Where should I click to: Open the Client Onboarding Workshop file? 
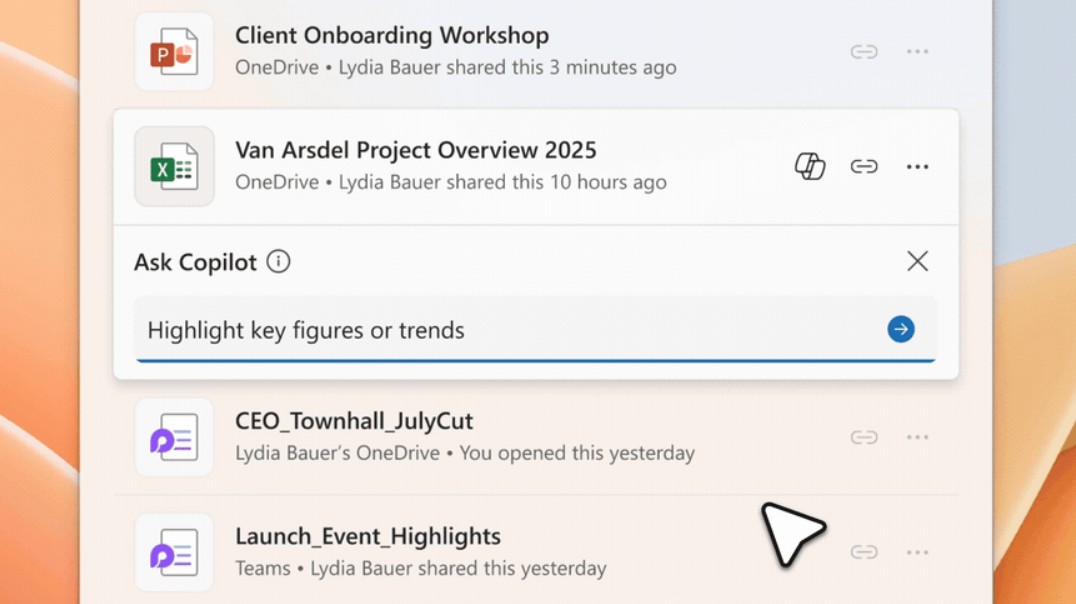tap(391, 36)
